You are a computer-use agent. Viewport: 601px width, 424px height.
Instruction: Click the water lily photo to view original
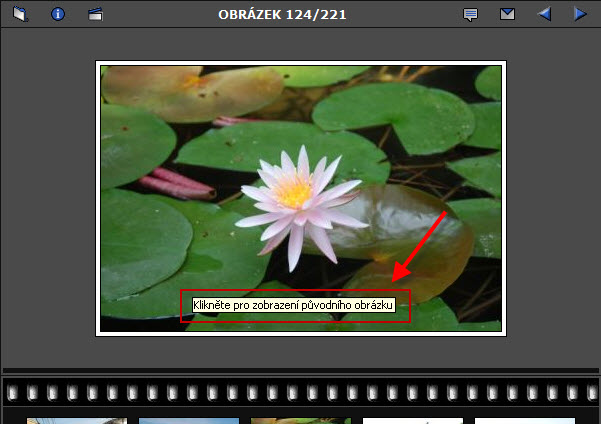pos(301,199)
